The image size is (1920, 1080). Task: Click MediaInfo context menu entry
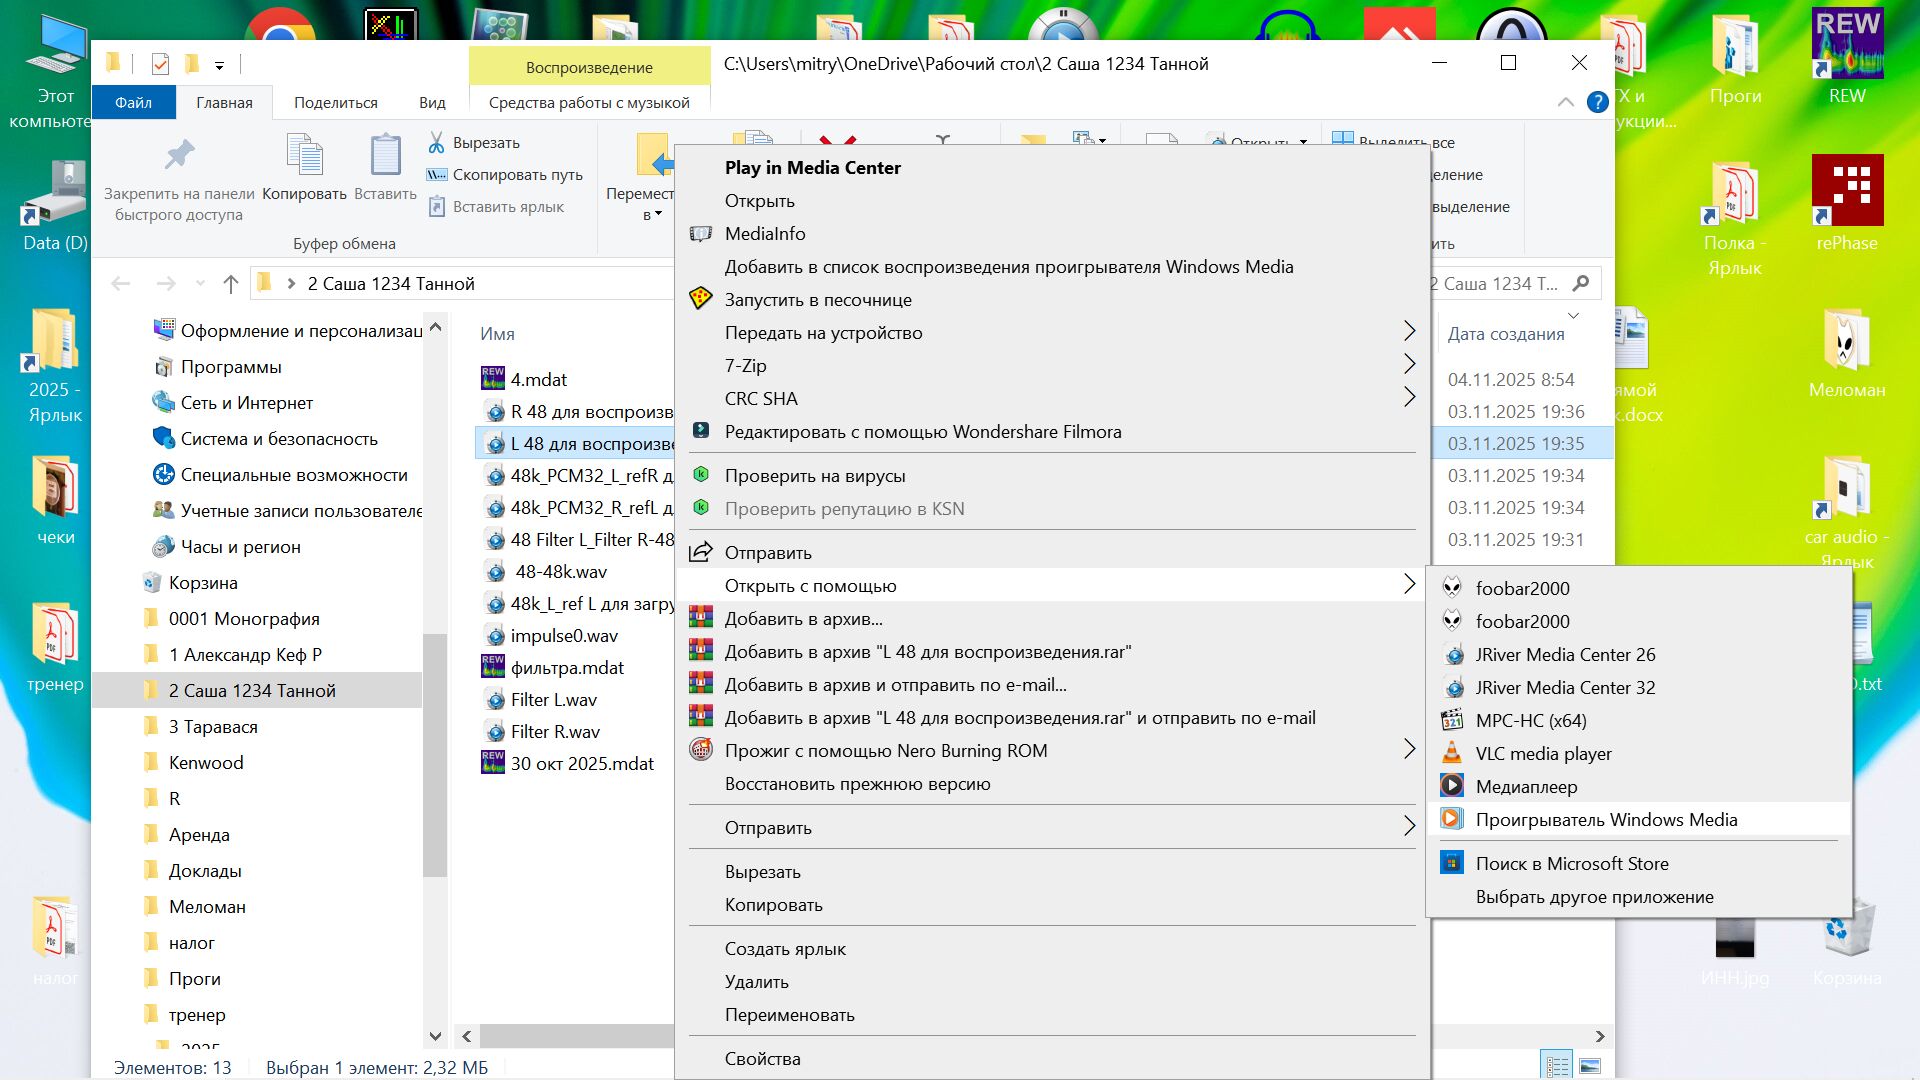coord(764,233)
